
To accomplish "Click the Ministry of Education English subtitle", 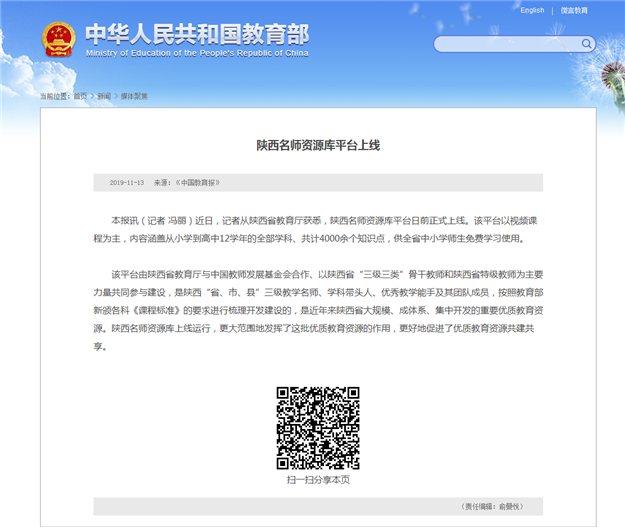I will 196,51.
